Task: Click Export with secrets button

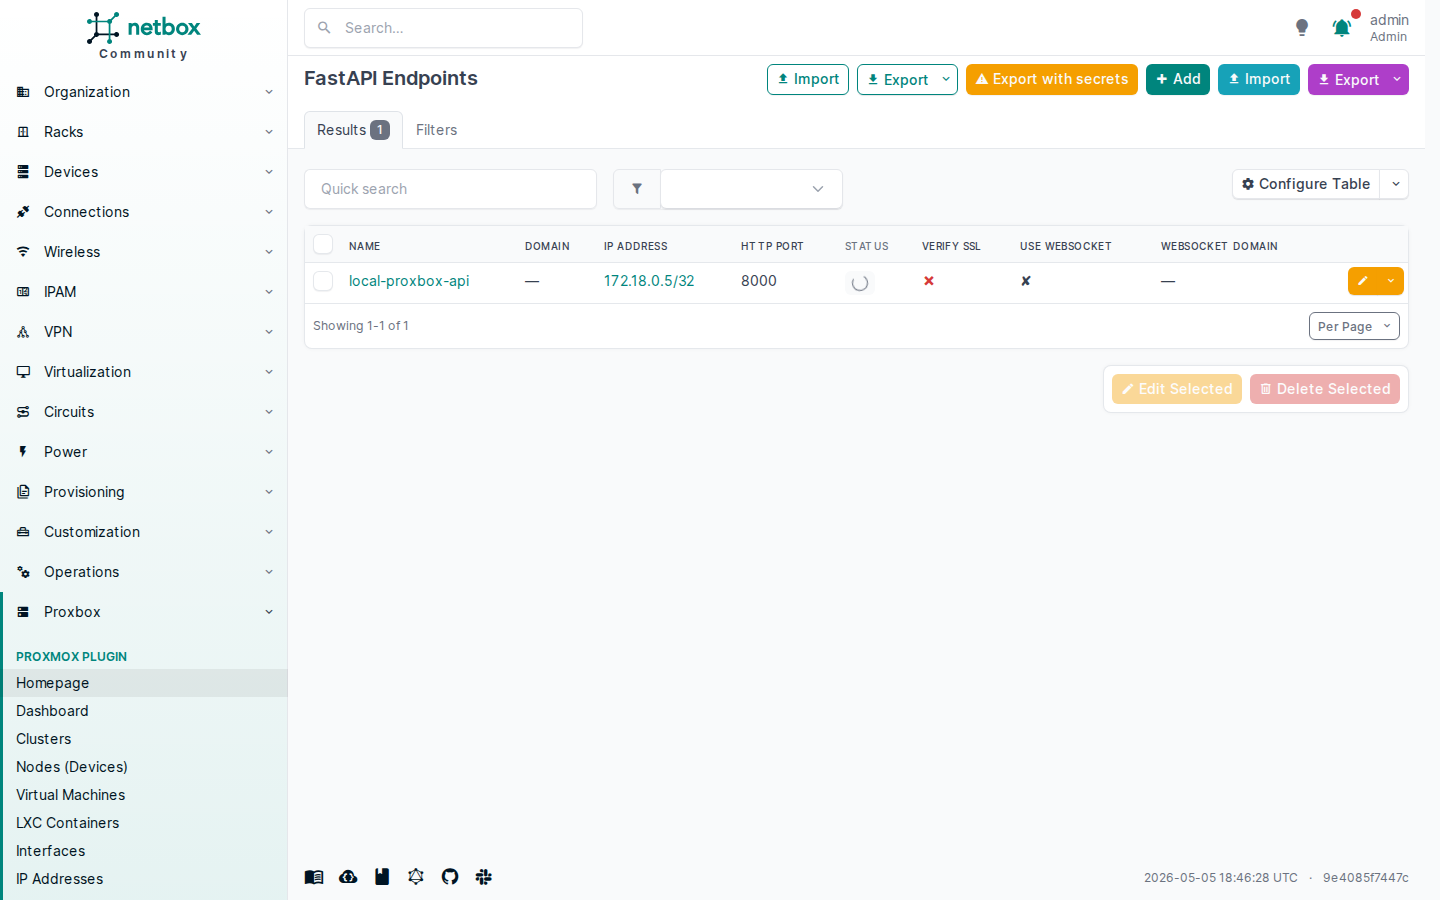Action: point(1052,79)
